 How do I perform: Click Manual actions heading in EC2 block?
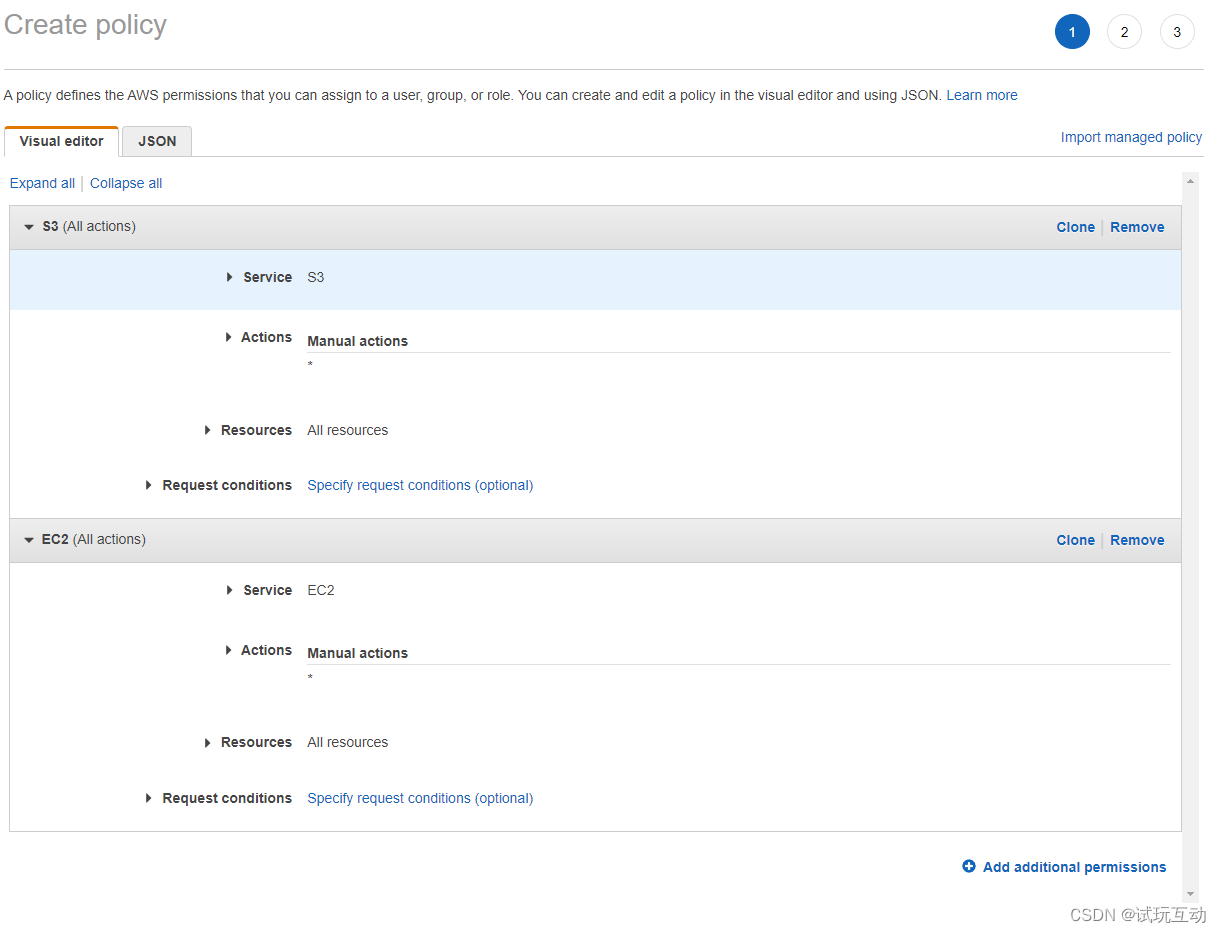point(357,653)
